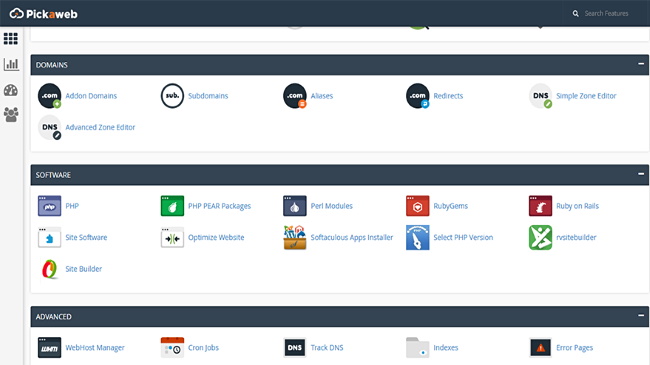650x365 pixels.
Task: Click the PHP icon
Action: click(x=49, y=206)
